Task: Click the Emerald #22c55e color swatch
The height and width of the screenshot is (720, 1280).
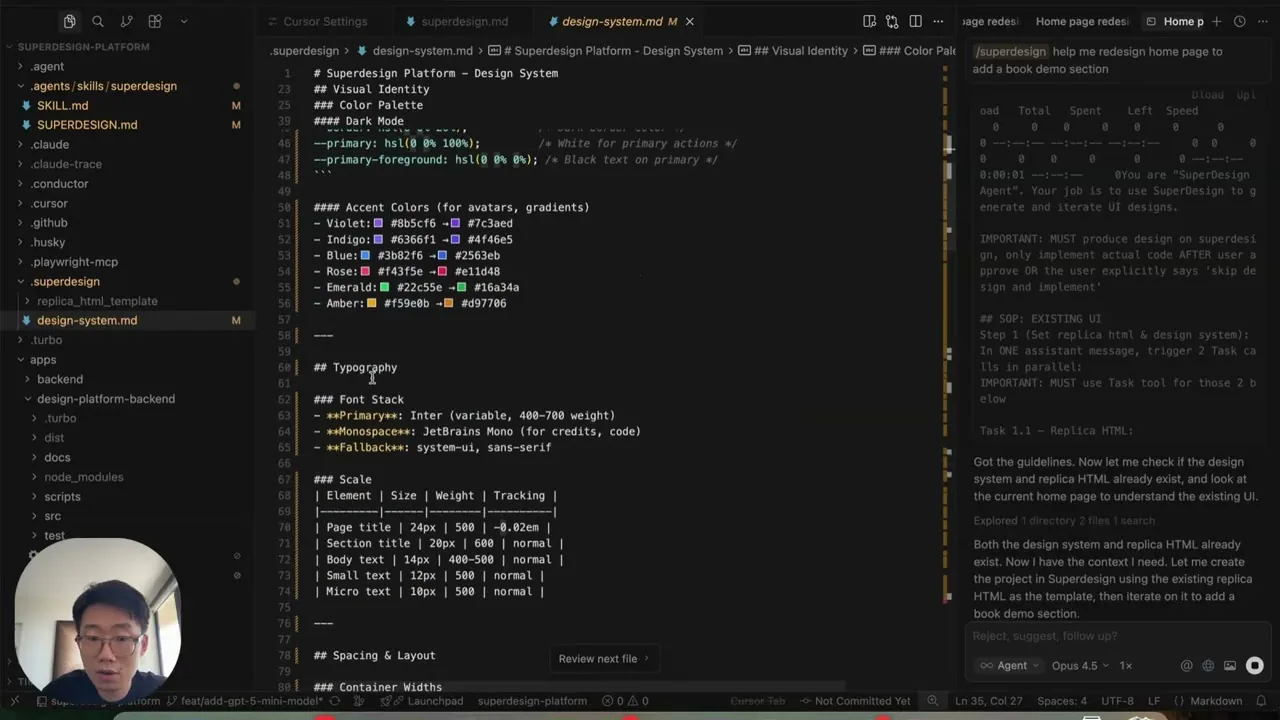Action: point(385,288)
